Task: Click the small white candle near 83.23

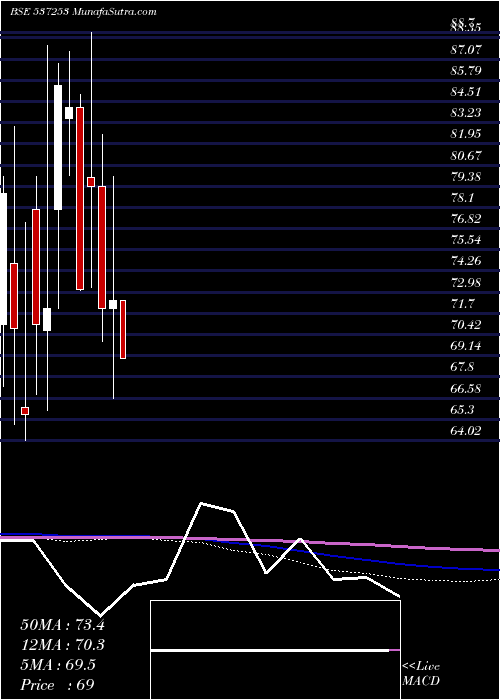Action: pos(69,113)
